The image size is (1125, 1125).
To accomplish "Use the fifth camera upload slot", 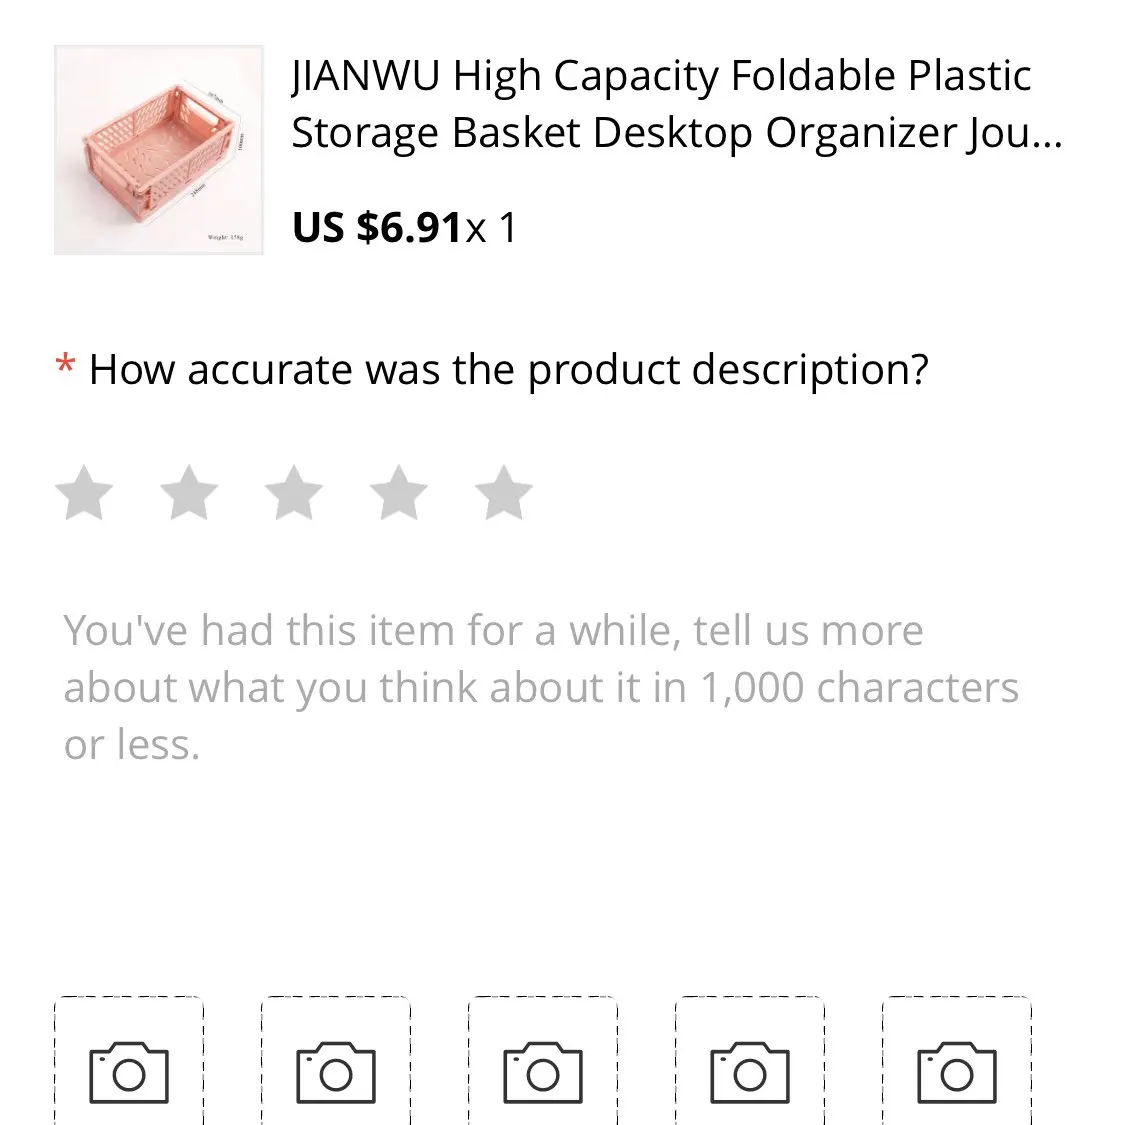I will pos(957,1070).
